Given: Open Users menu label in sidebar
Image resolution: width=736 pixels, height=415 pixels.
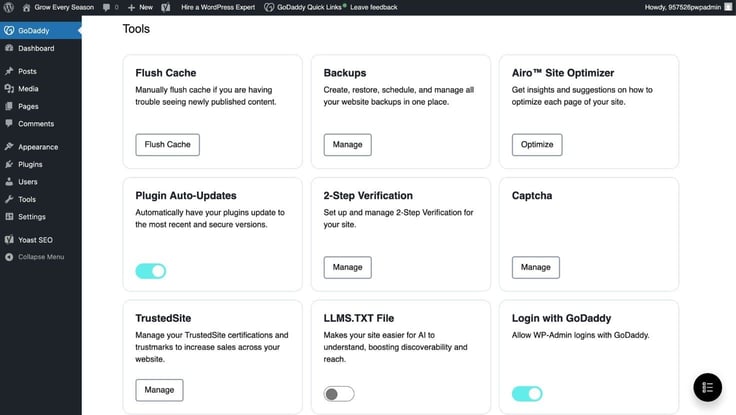Looking at the screenshot, I should (x=28, y=182).
